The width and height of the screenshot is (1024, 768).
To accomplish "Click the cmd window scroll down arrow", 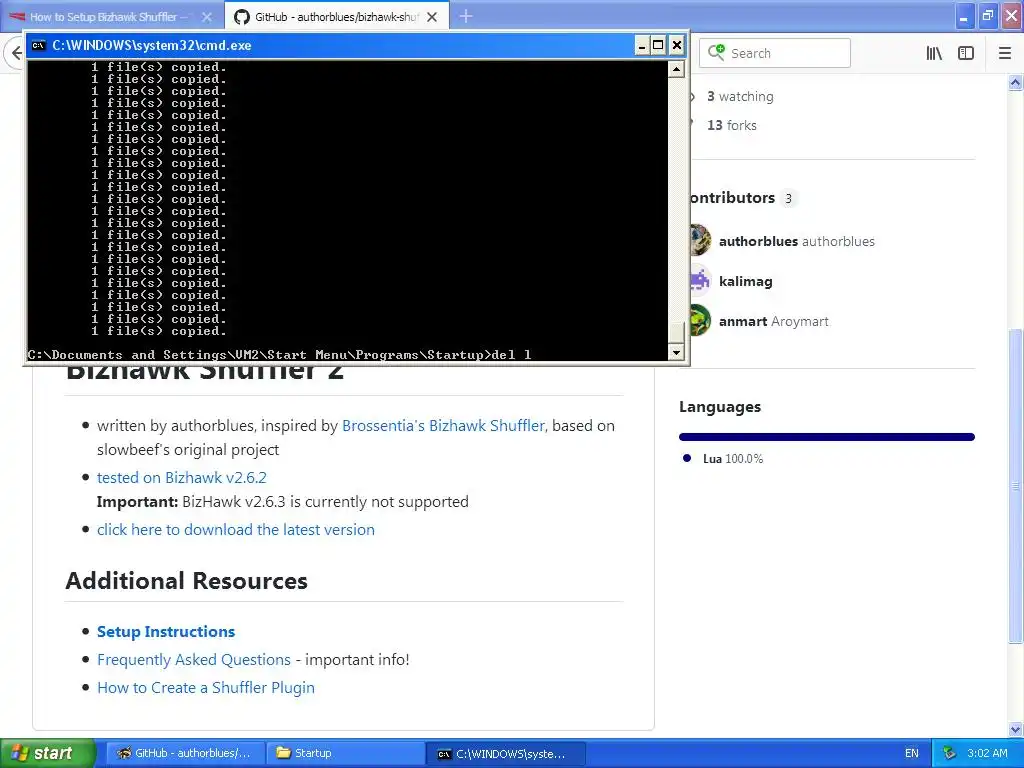I will point(677,352).
